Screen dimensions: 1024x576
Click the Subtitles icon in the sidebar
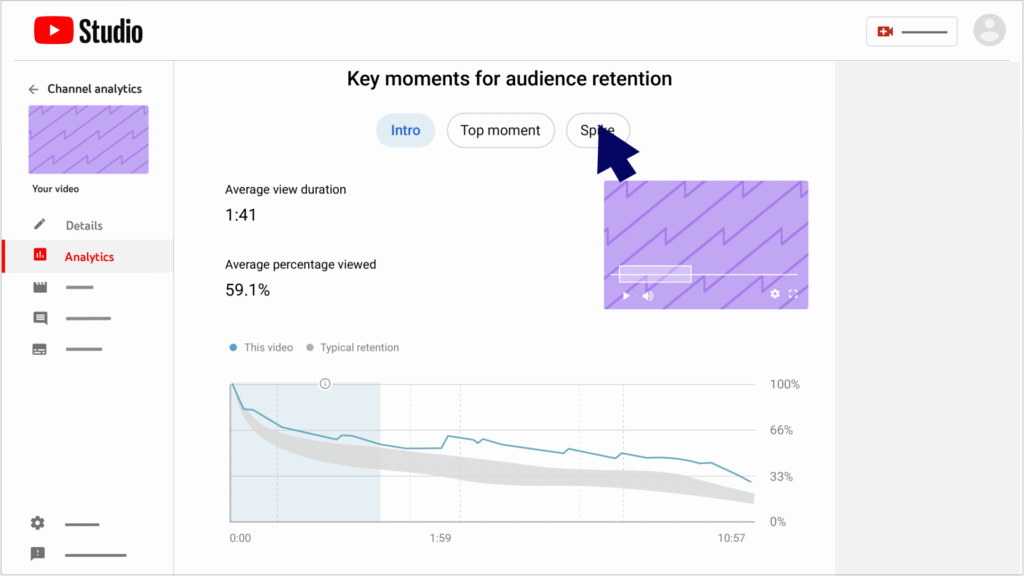(39, 348)
